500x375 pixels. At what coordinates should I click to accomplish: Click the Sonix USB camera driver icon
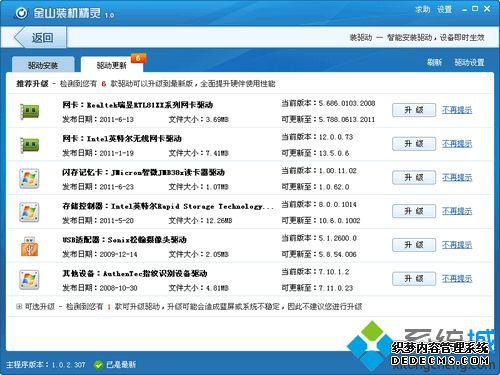pyautogui.click(x=29, y=246)
